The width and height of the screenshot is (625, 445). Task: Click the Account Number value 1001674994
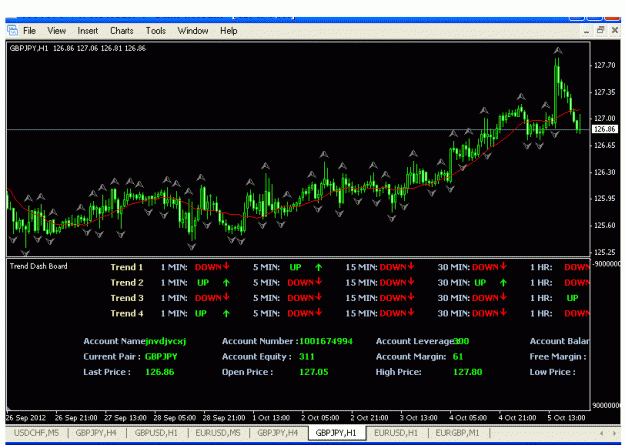326,341
